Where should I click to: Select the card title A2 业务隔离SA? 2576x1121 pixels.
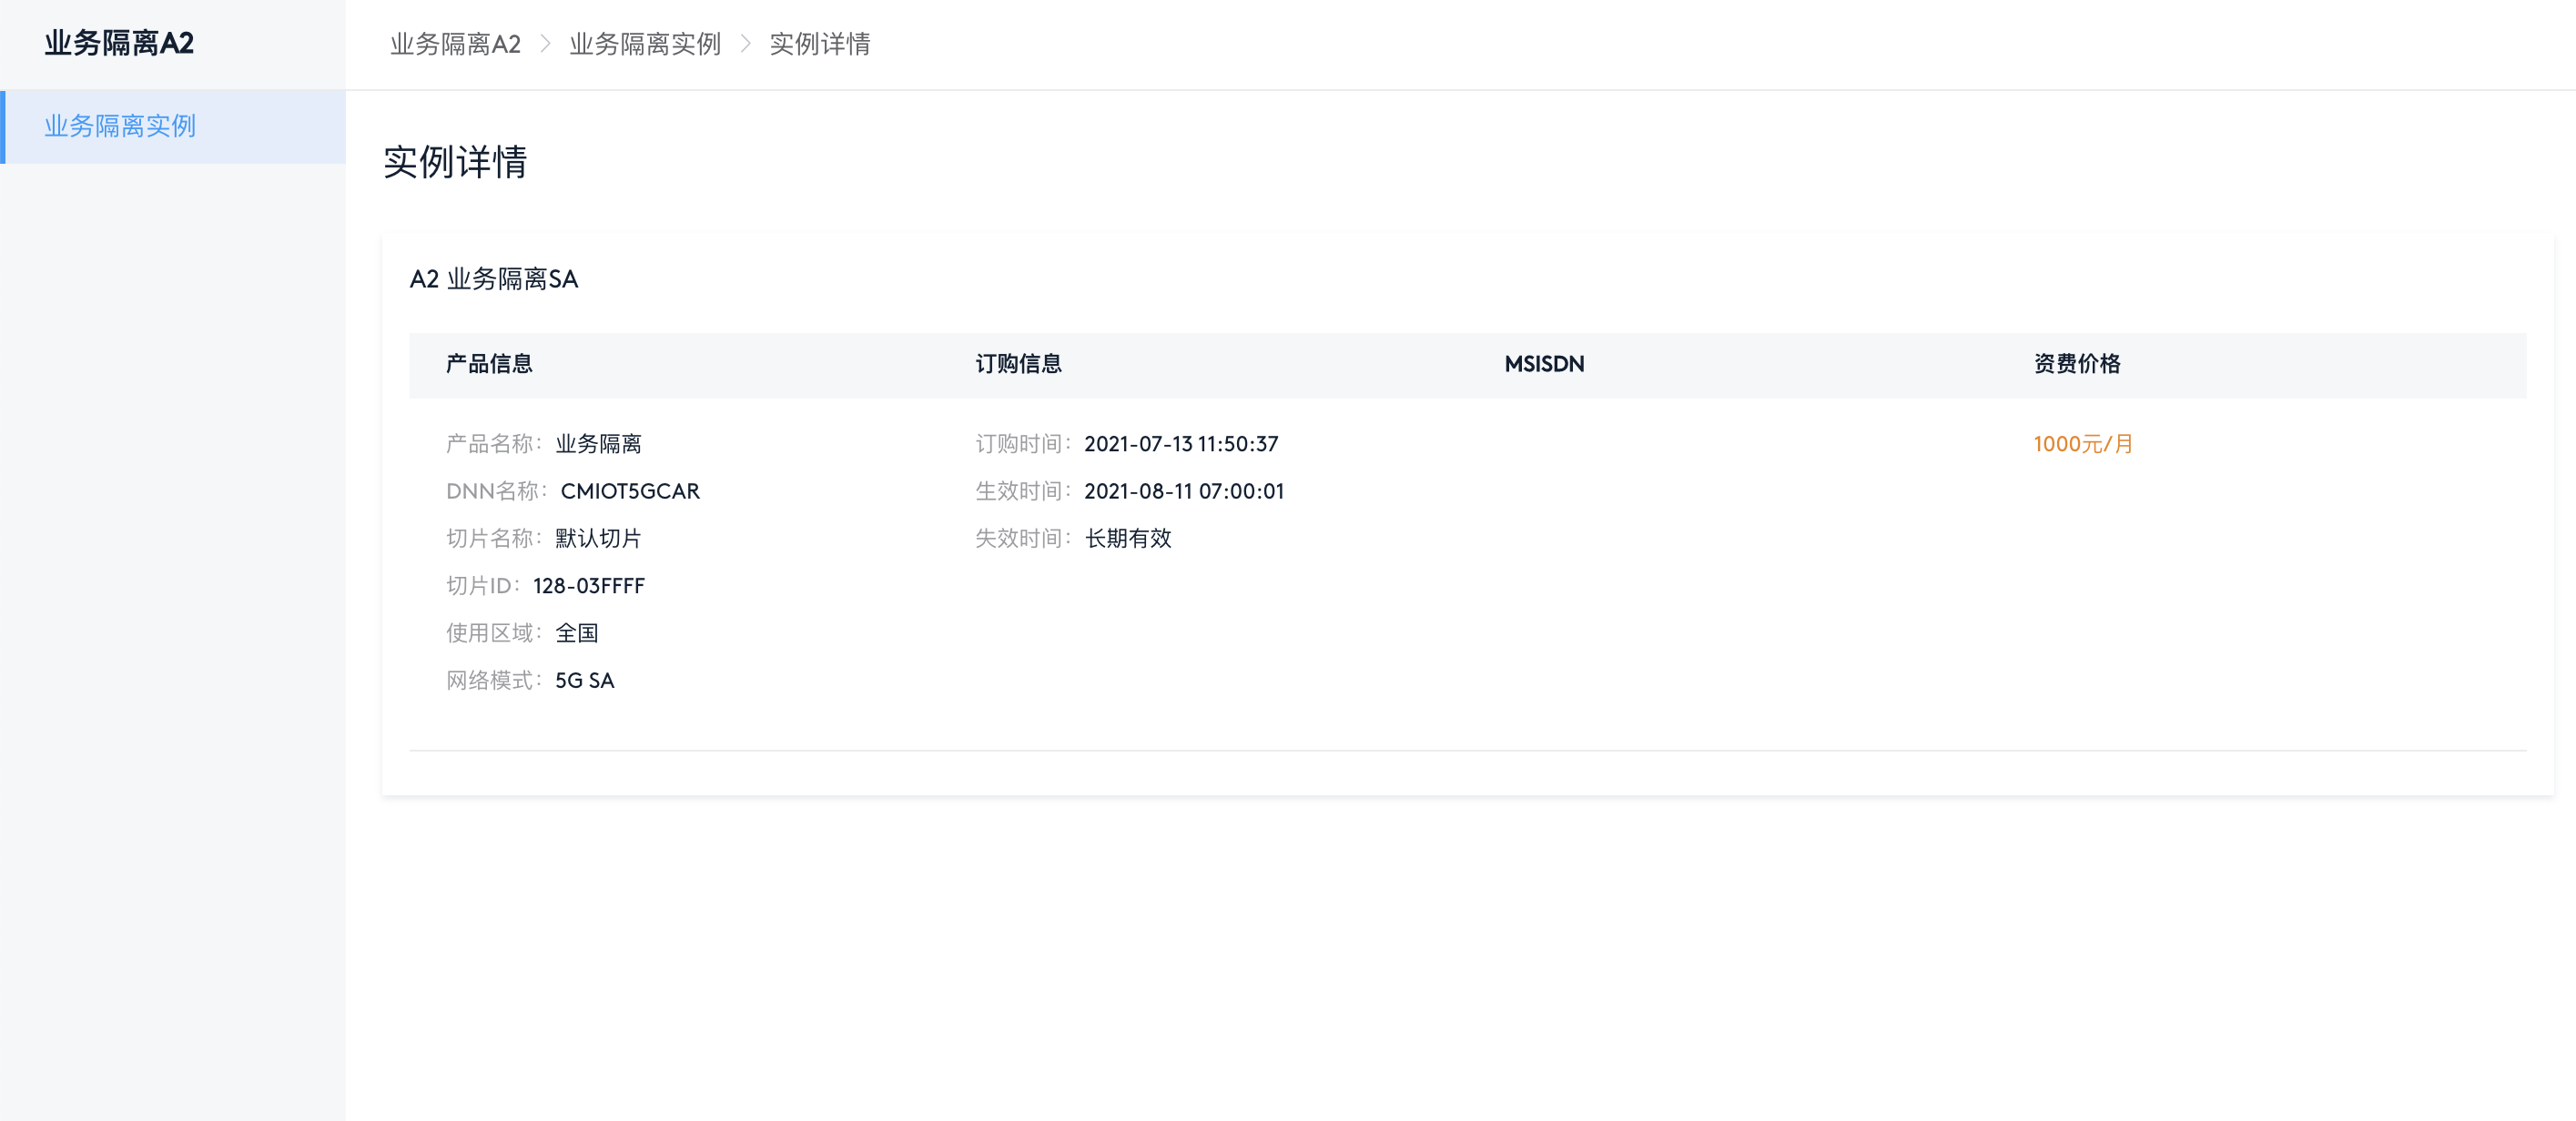click(x=494, y=280)
